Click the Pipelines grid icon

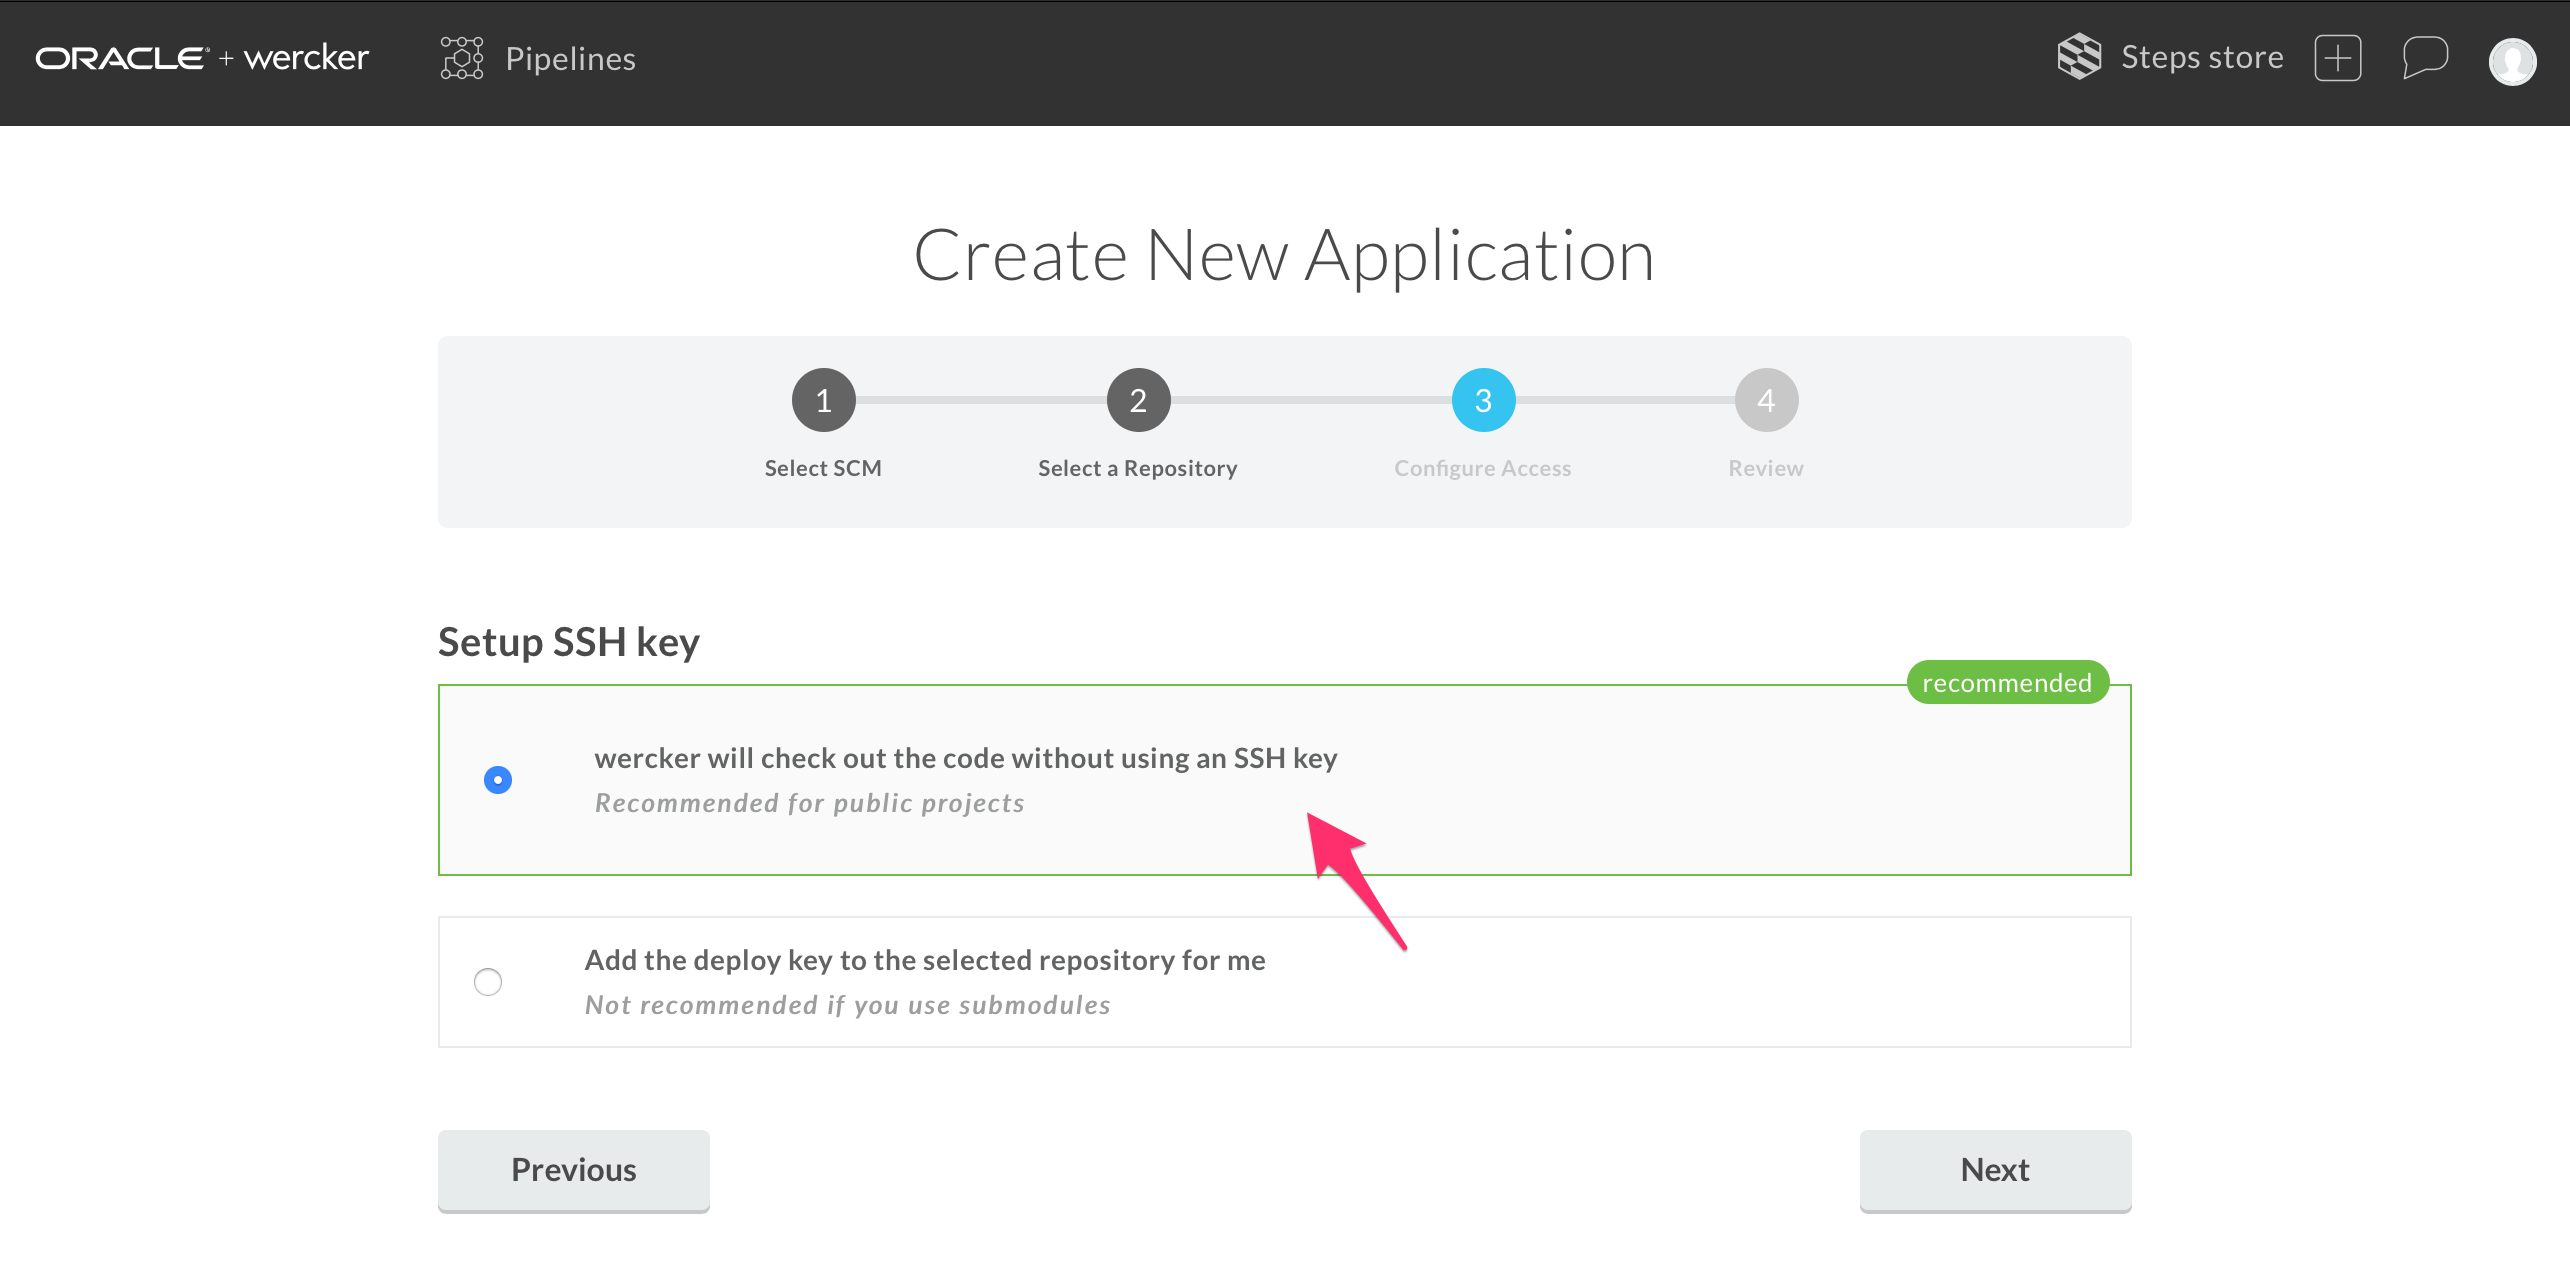tap(461, 58)
